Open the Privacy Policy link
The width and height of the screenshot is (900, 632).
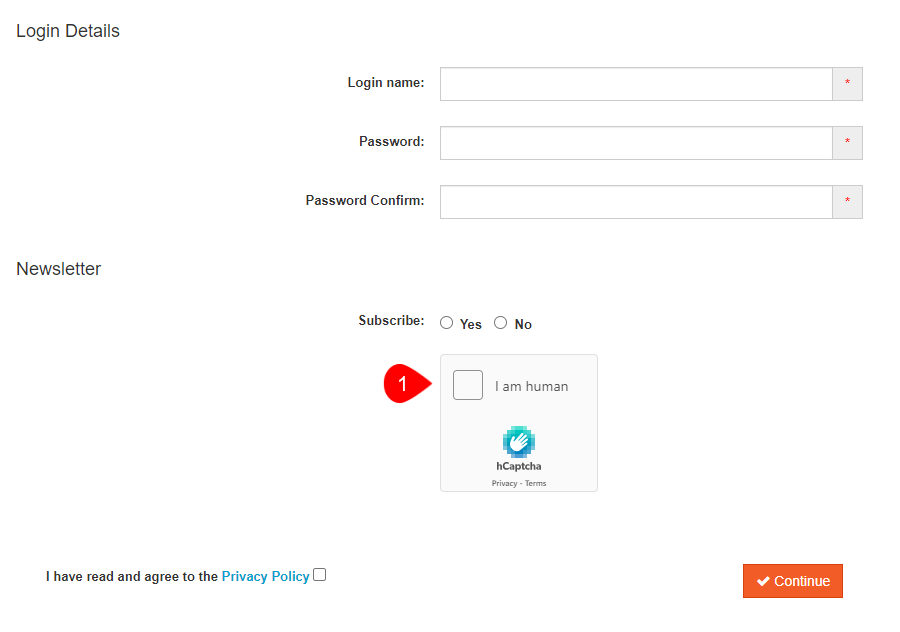[x=265, y=576]
